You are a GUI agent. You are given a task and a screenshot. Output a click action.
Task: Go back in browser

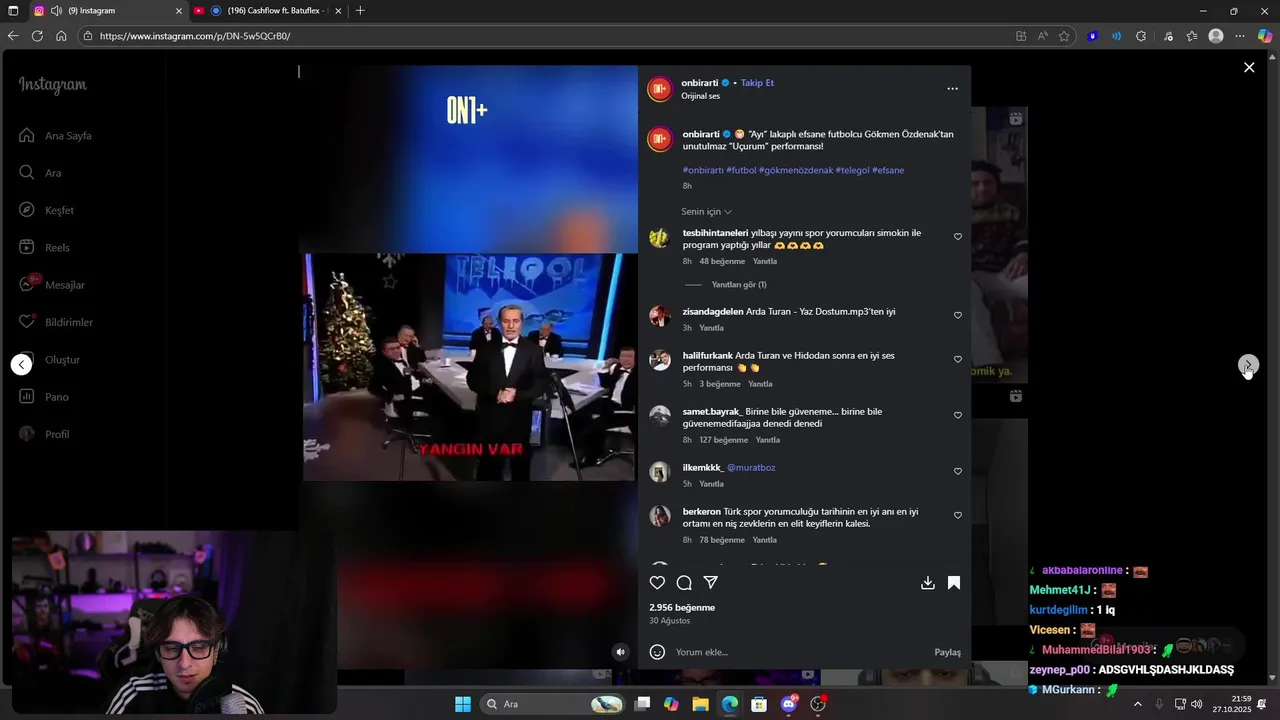13,36
